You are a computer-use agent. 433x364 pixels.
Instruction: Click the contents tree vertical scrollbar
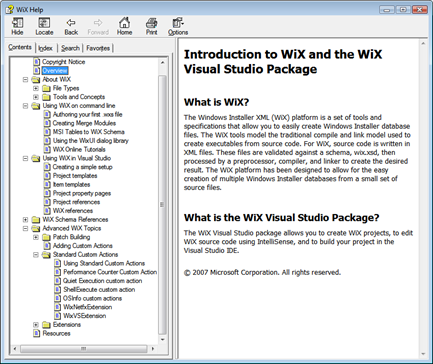point(162,201)
